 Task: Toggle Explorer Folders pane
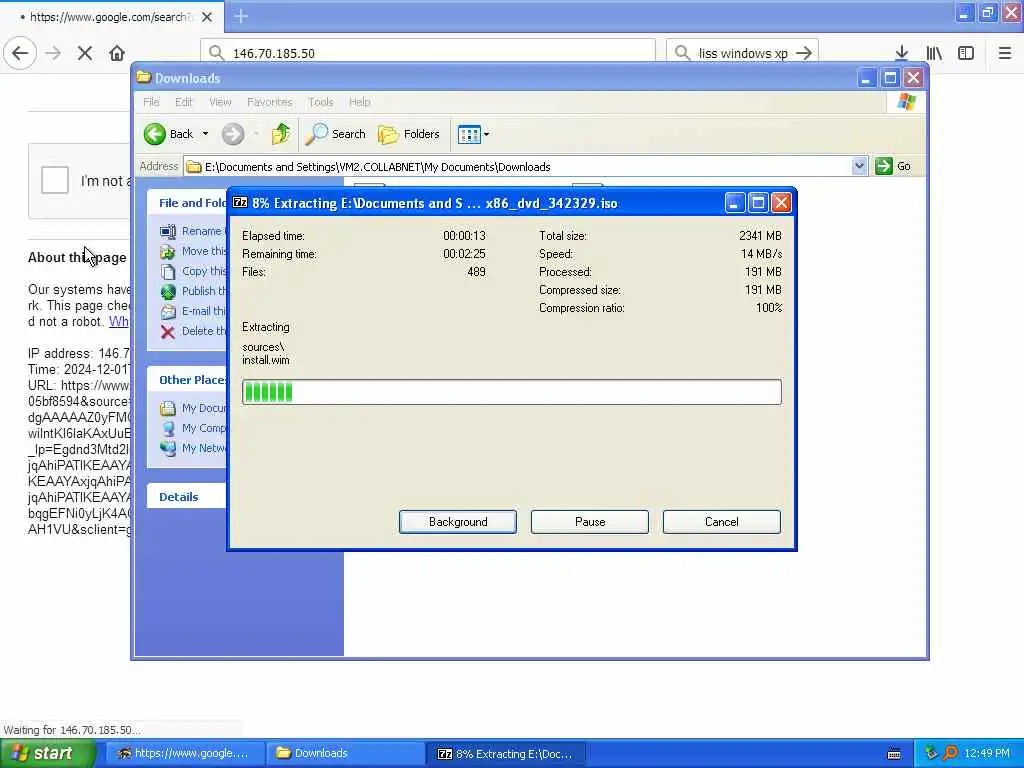pyautogui.click(x=409, y=134)
